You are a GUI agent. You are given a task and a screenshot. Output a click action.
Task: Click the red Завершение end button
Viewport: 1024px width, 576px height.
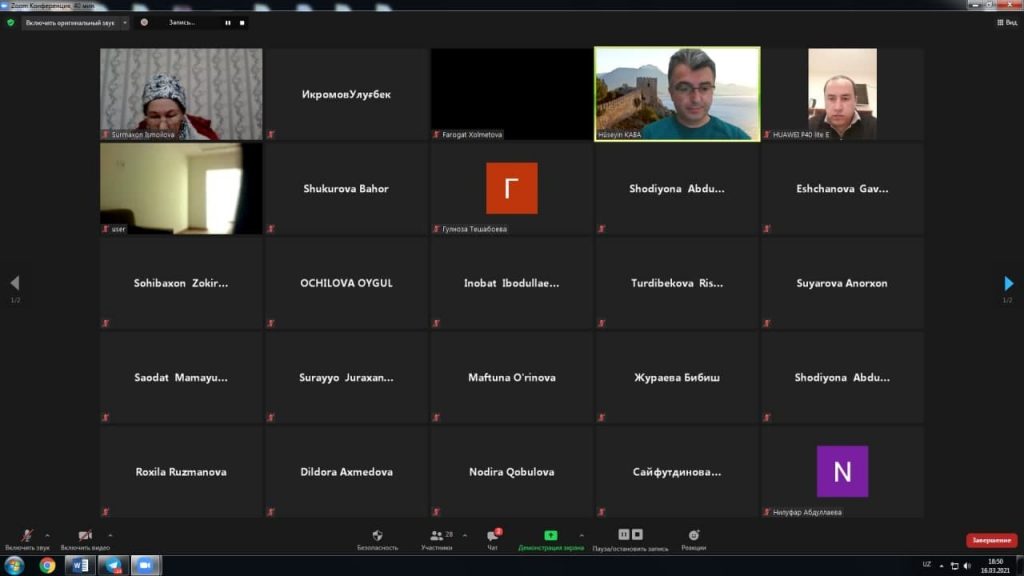click(990, 541)
